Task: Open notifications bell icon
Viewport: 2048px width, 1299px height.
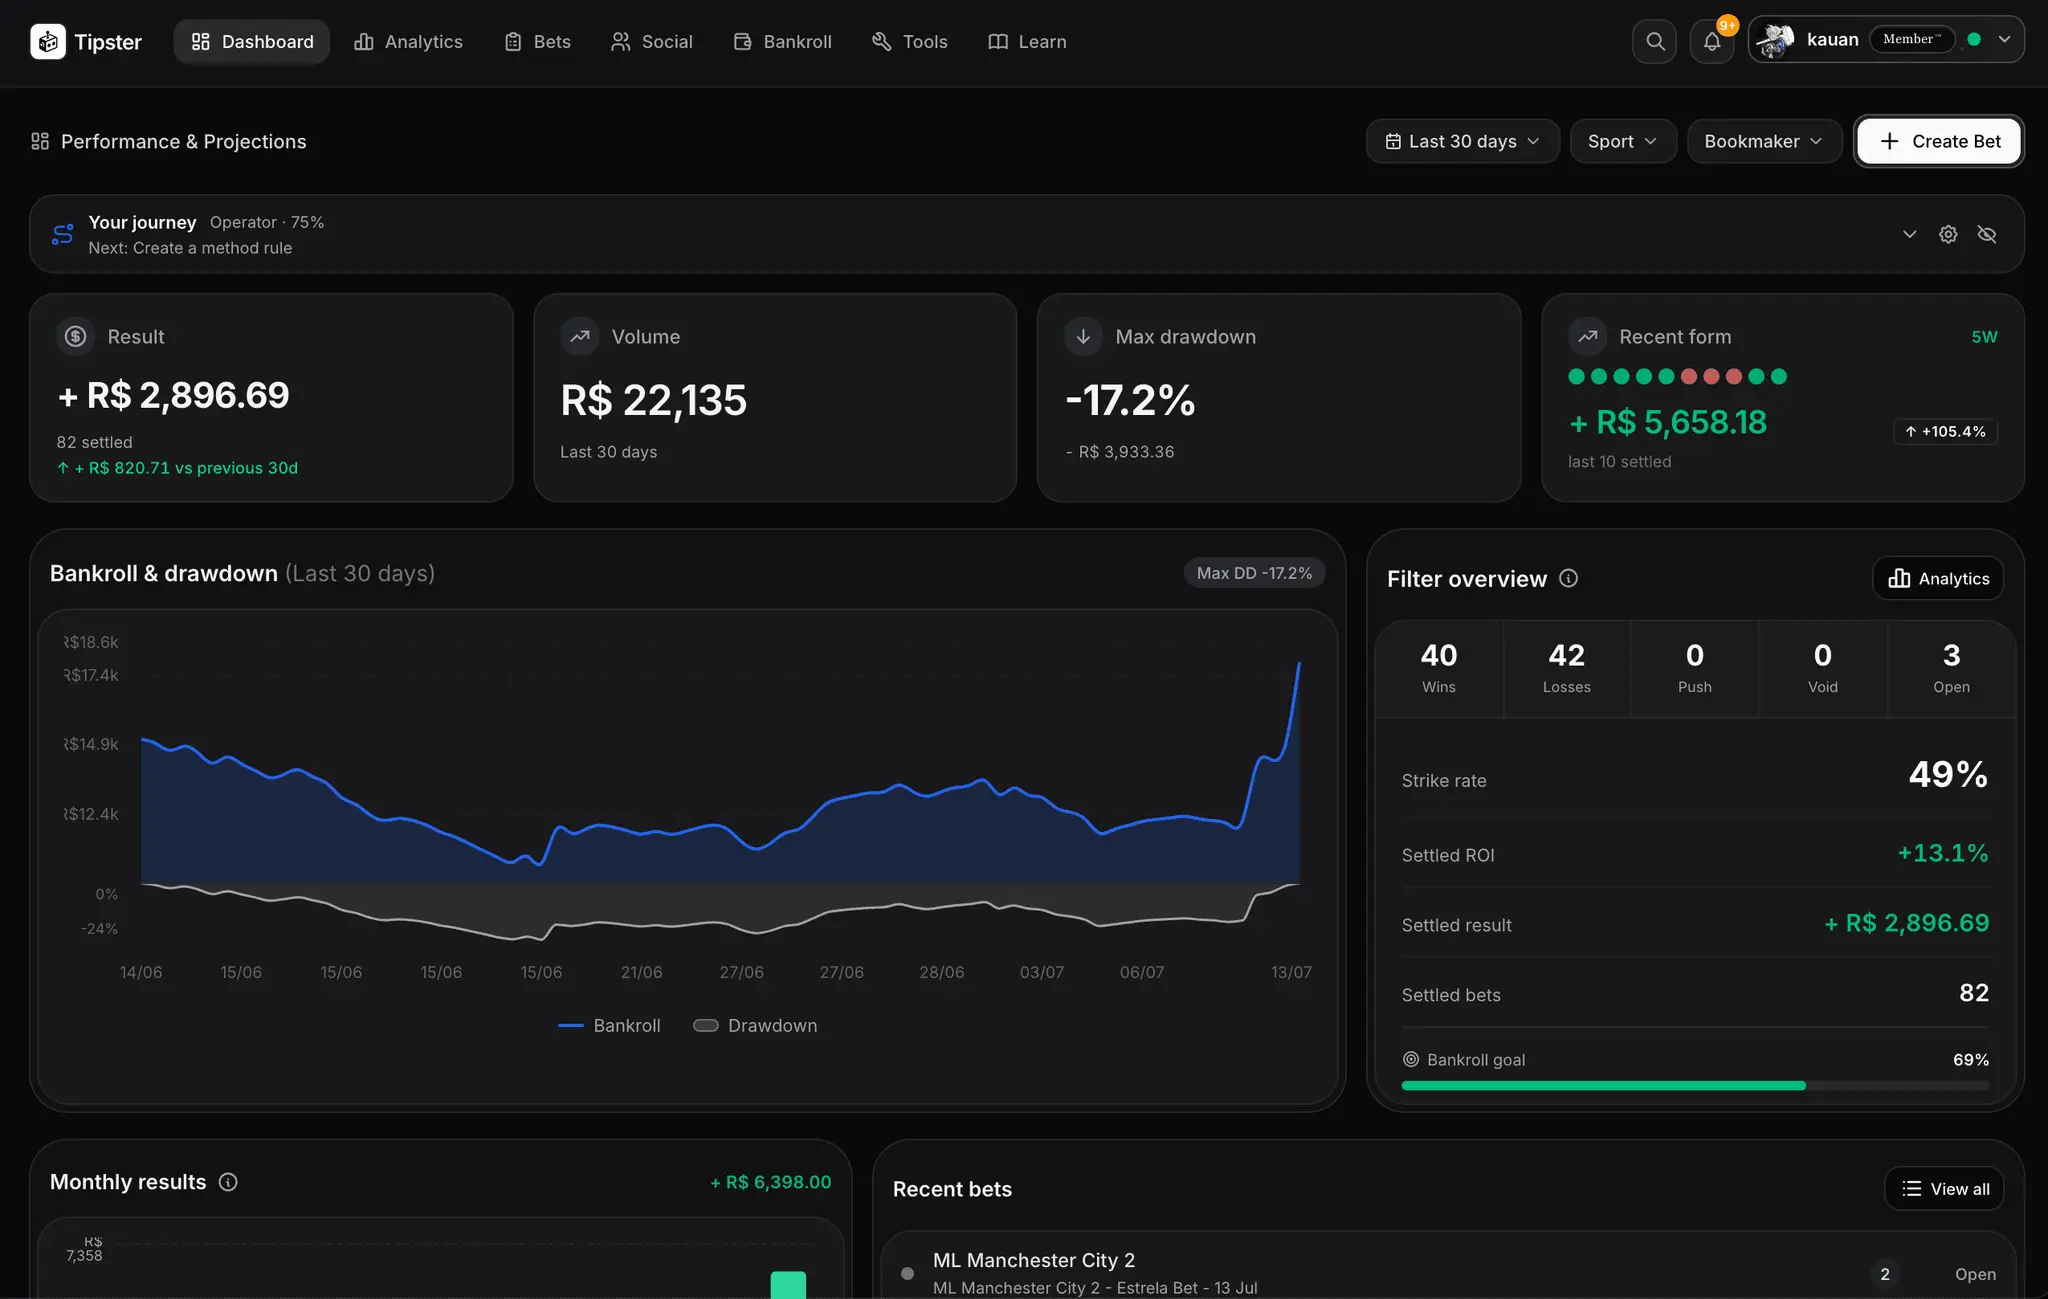Action: click(x=1712, y=42)
